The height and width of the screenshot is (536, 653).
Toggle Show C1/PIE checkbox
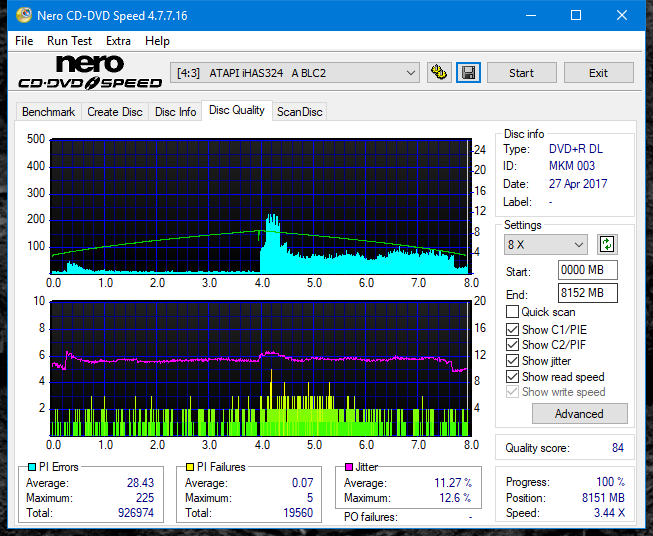[512, 329]
